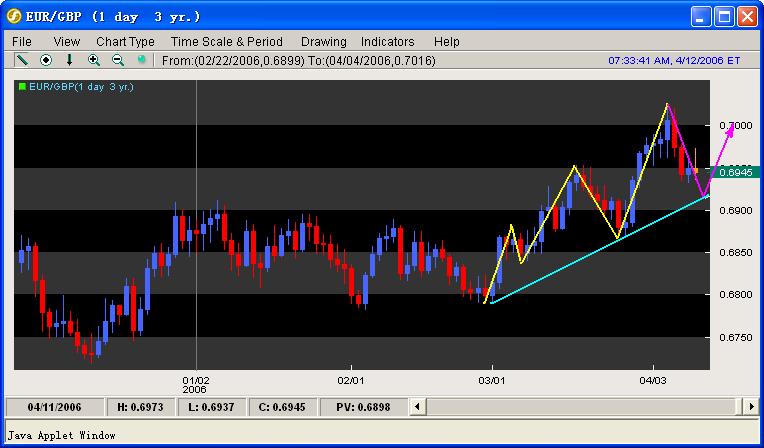Click the 0.6850 price axis label

tap(736, 253)
